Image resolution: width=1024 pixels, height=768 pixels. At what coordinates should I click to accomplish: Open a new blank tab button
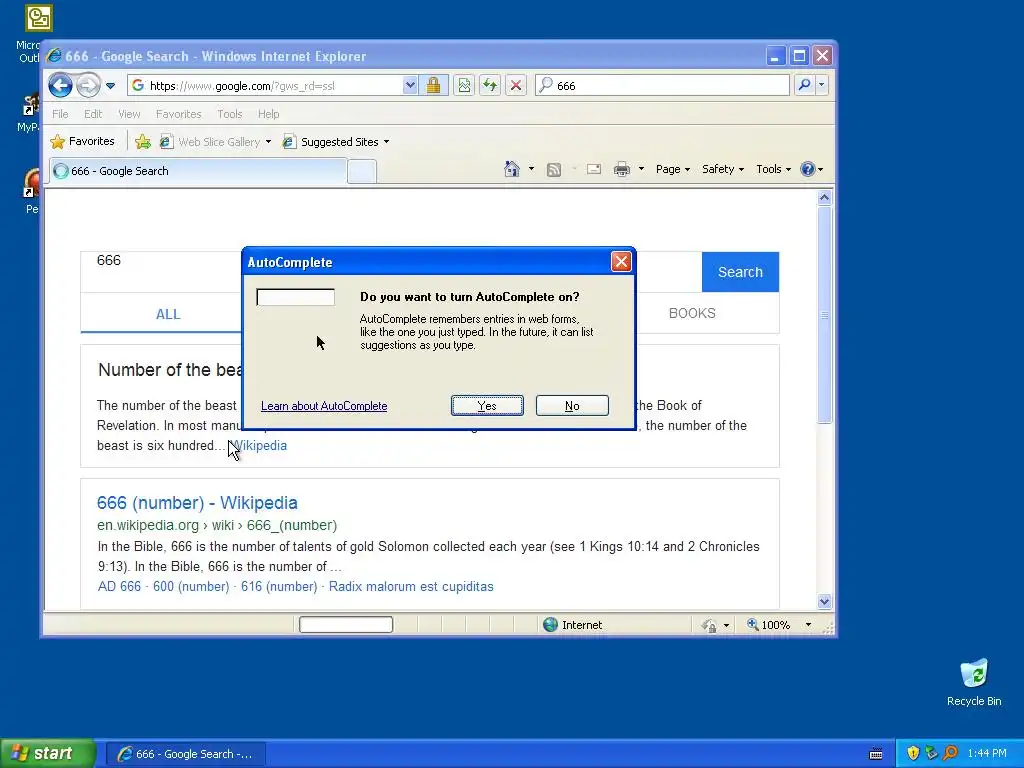click(362, 172)
